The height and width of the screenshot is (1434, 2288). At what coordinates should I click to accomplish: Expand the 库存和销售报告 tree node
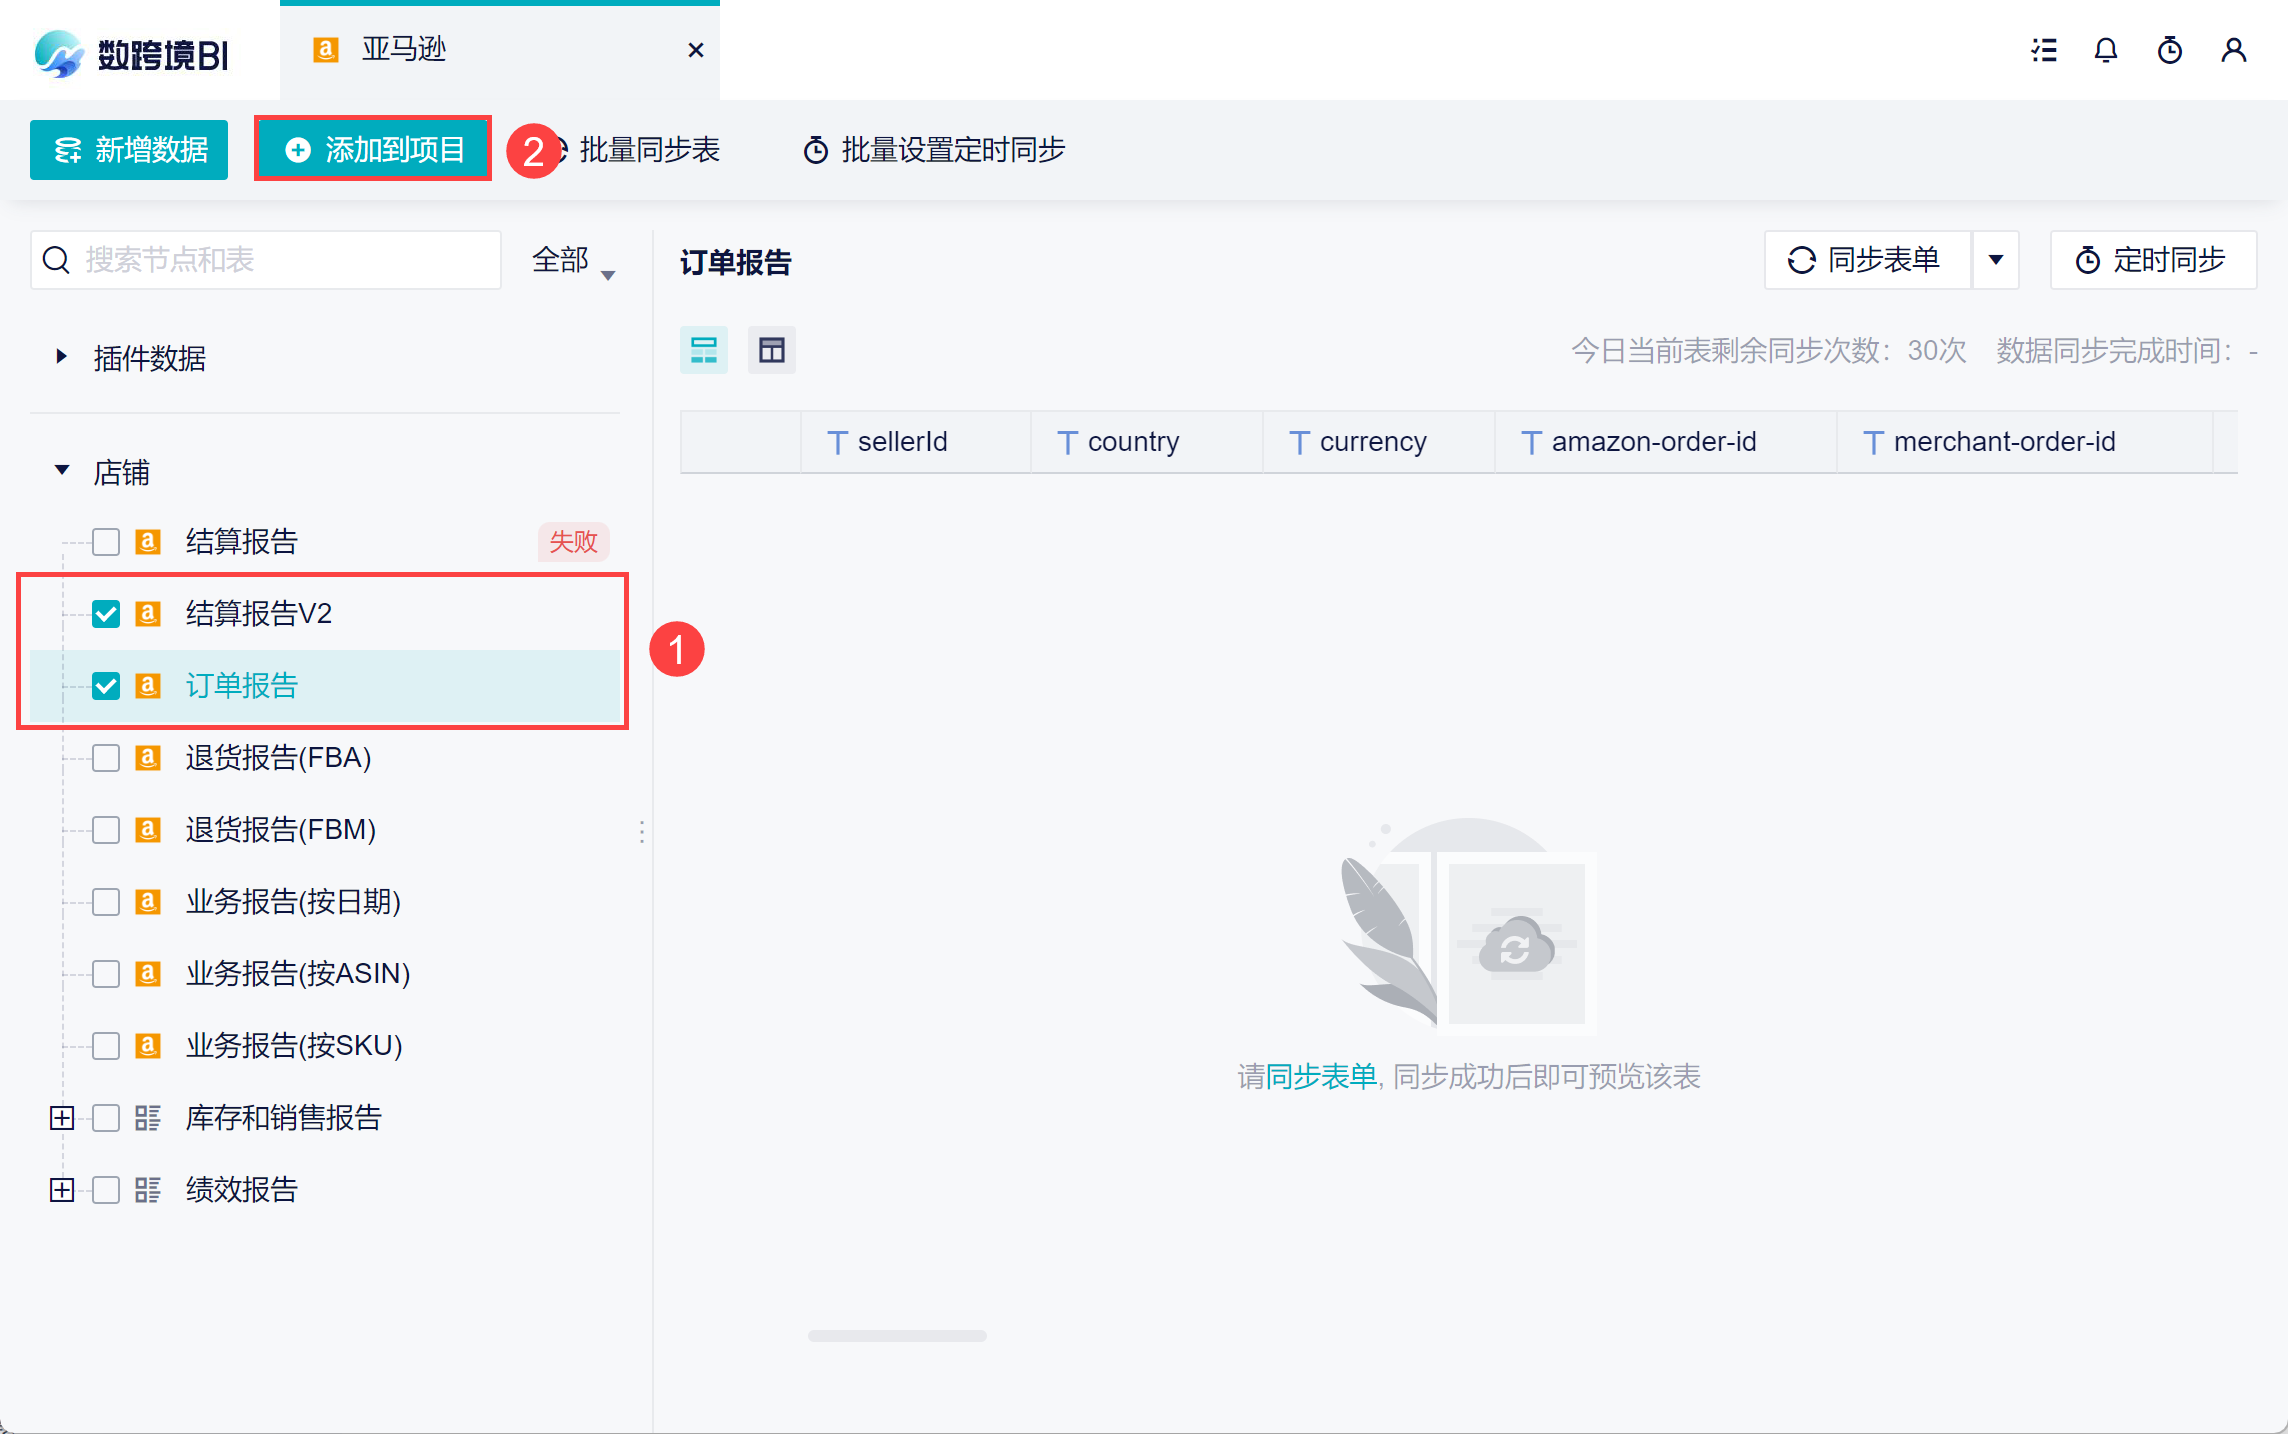coord(62,1118)
